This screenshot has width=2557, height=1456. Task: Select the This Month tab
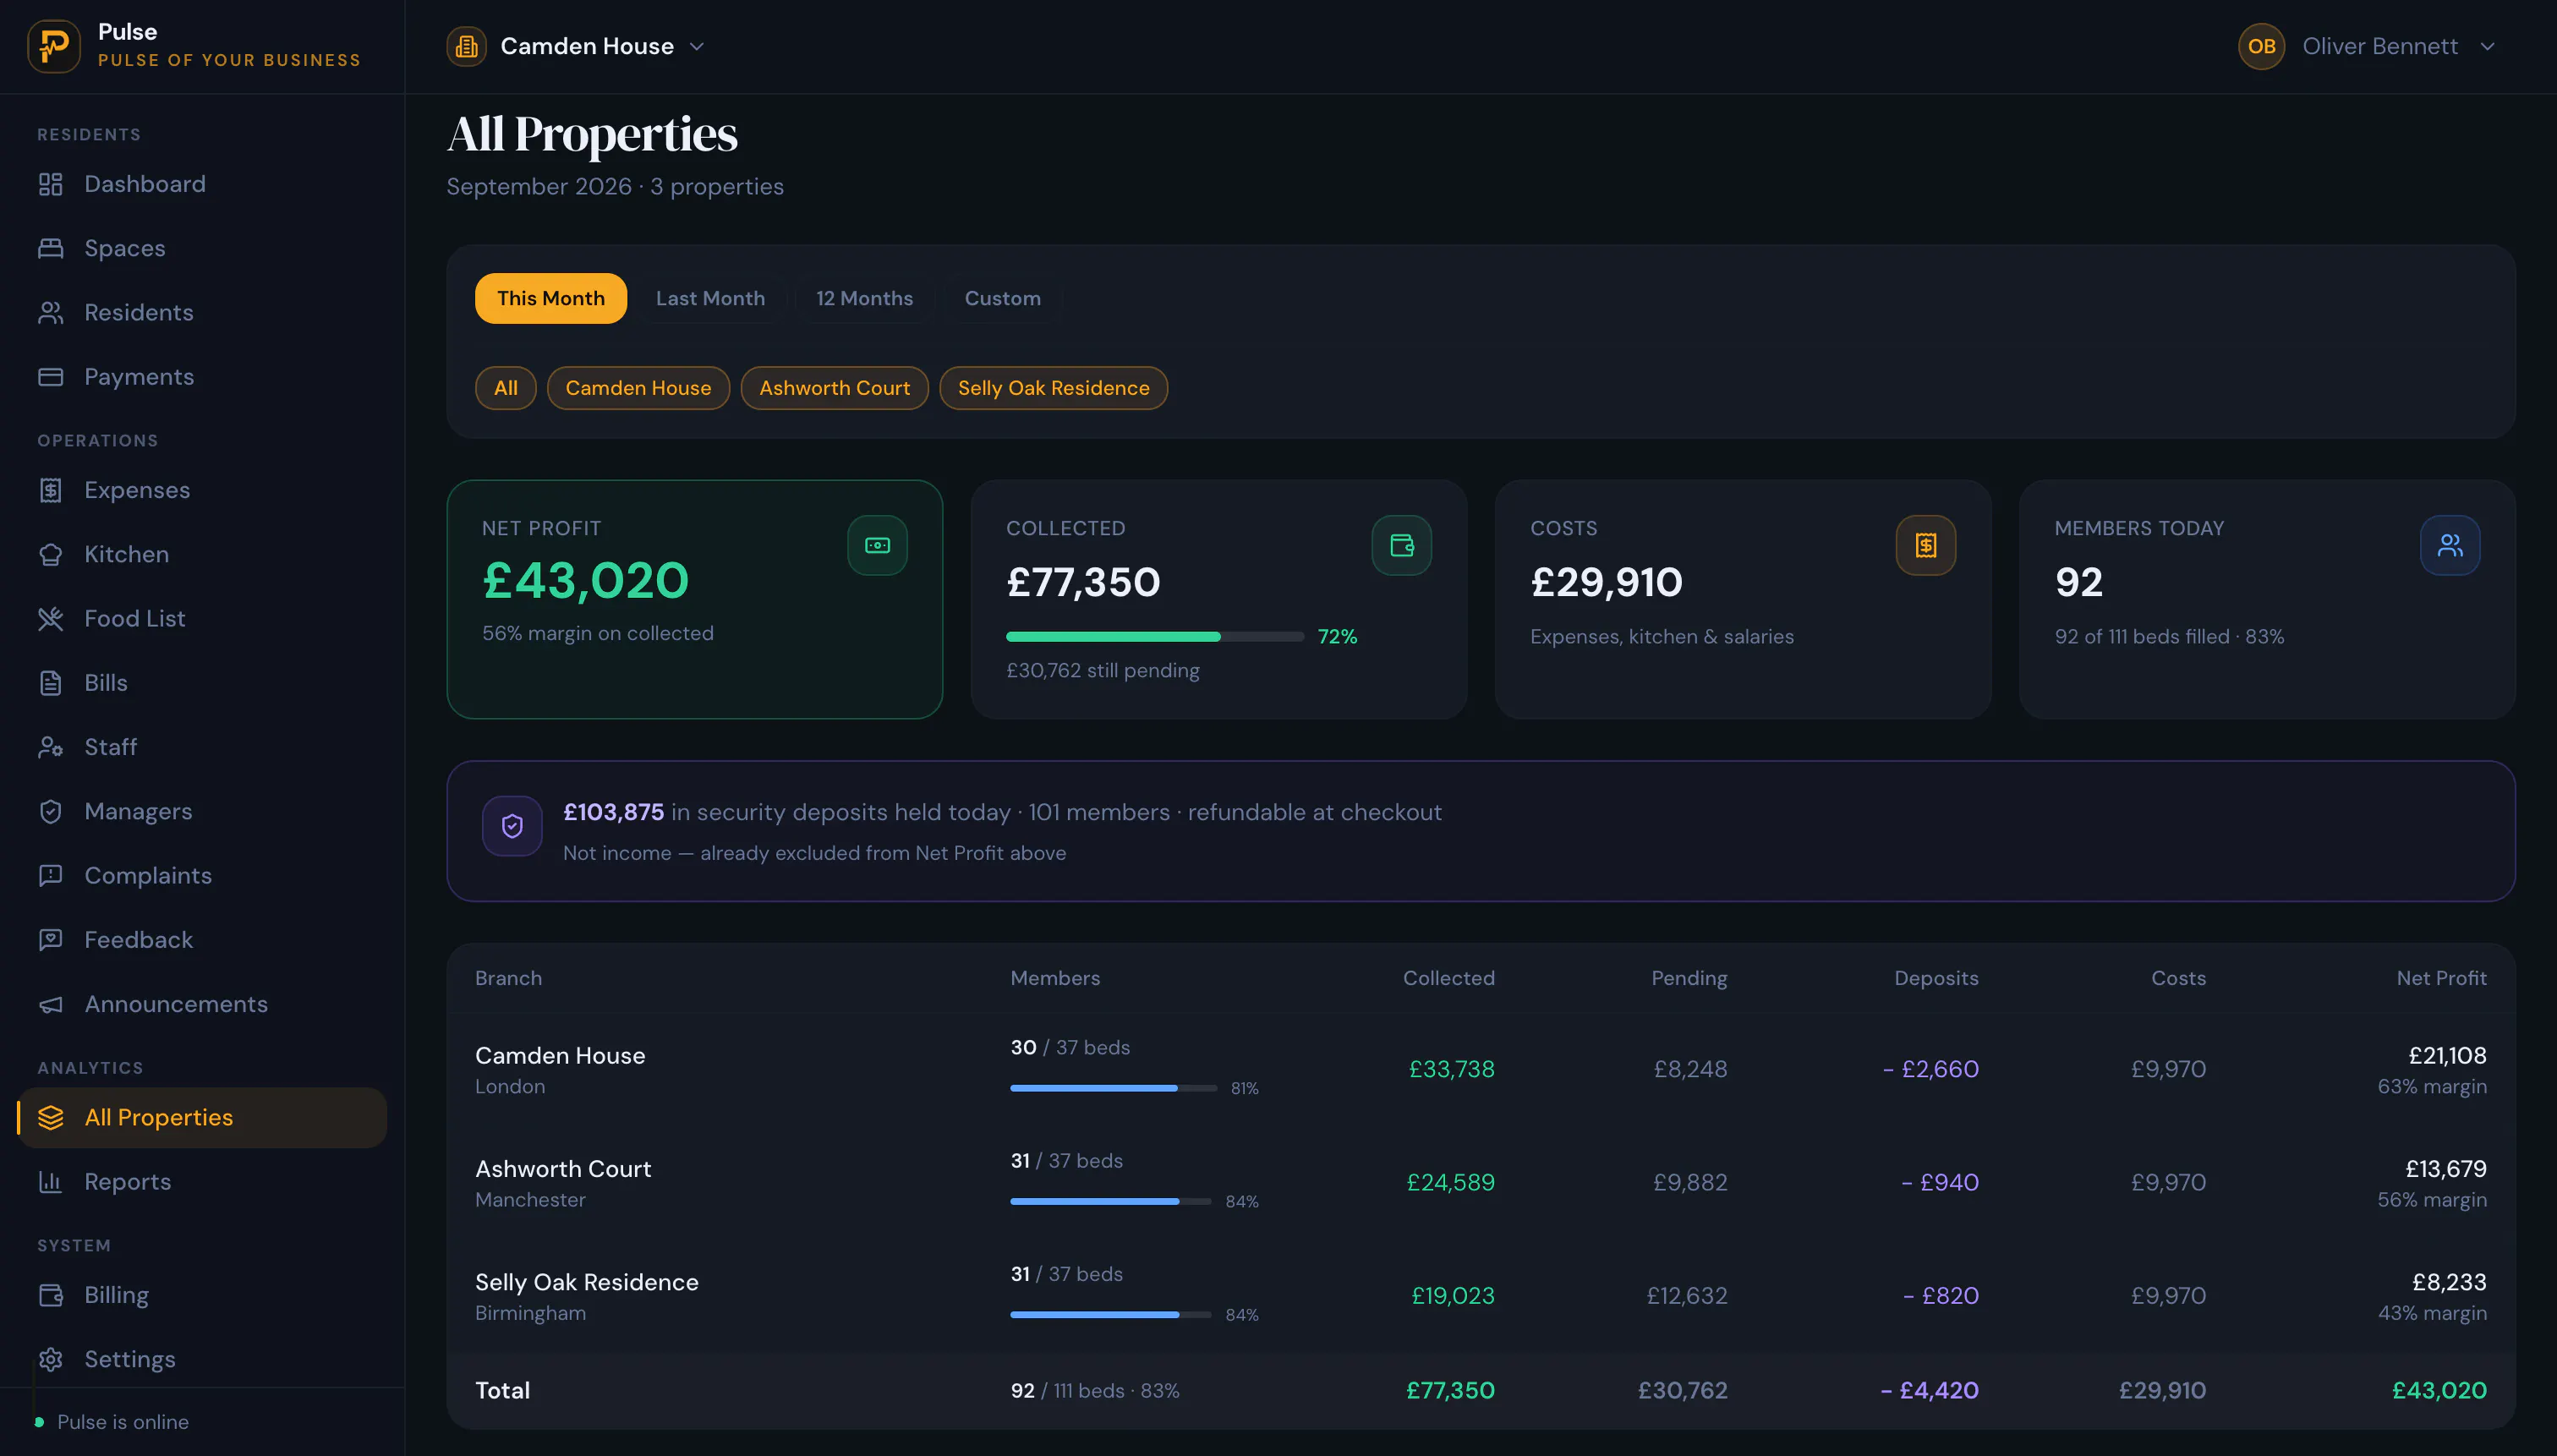coord(551,298)
